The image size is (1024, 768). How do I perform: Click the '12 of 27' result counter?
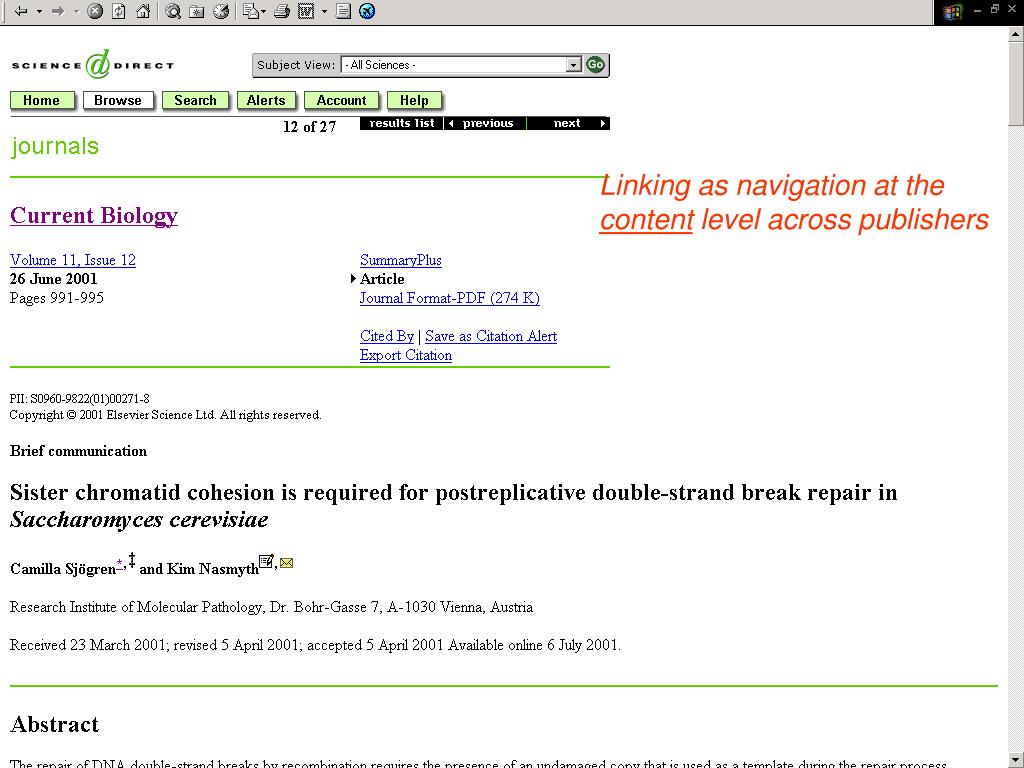coord(310,127)
